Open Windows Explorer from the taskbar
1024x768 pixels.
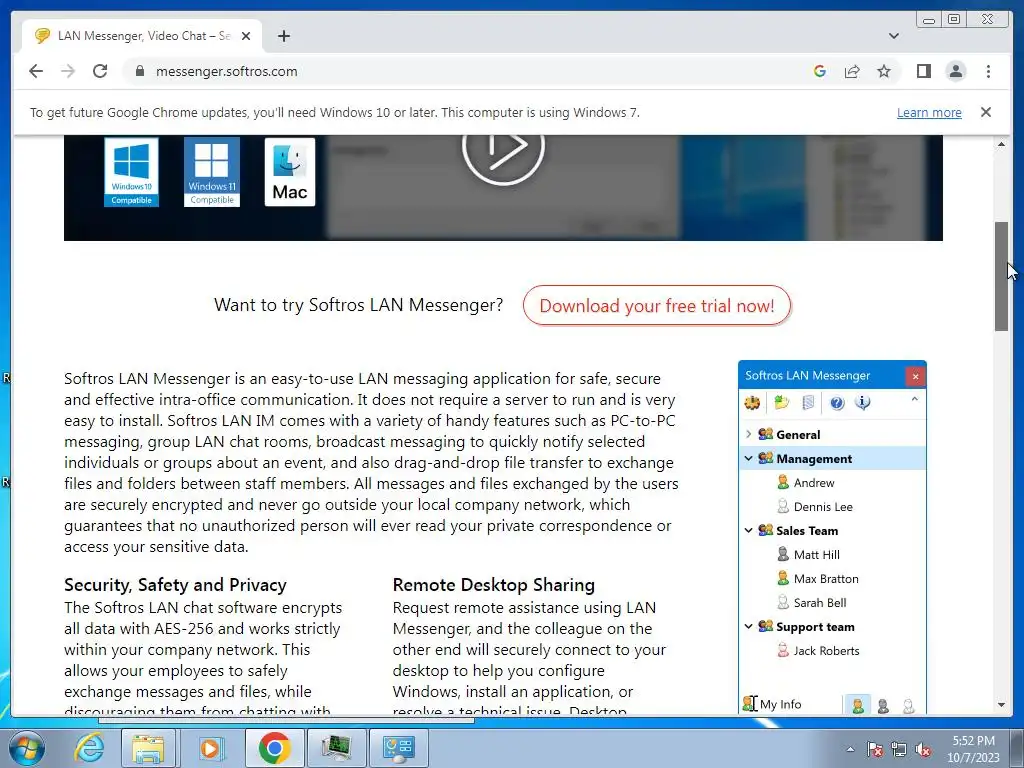pos(148,748)
